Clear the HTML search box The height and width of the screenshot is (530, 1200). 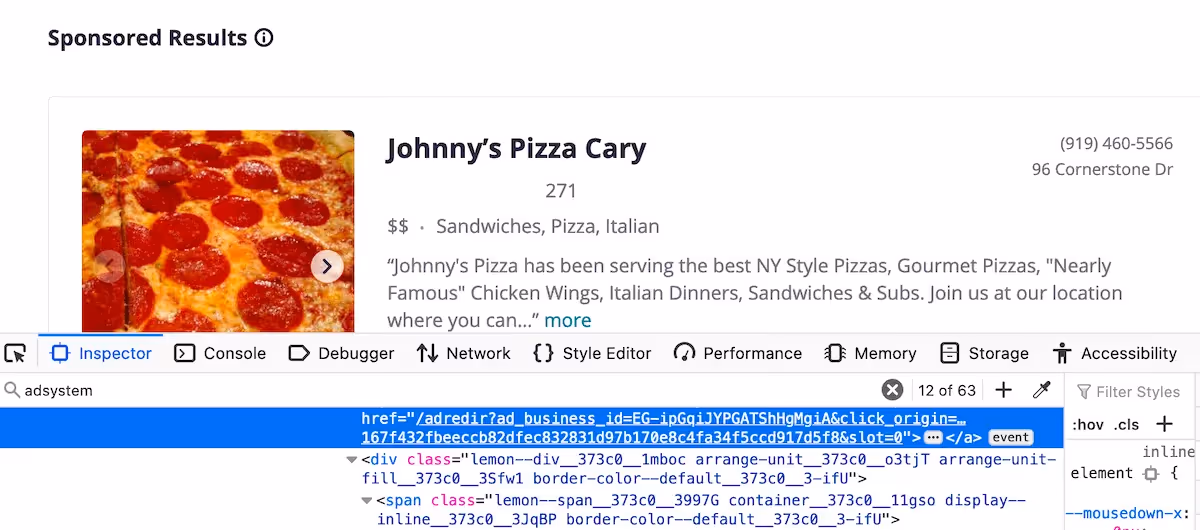point(892,390)
